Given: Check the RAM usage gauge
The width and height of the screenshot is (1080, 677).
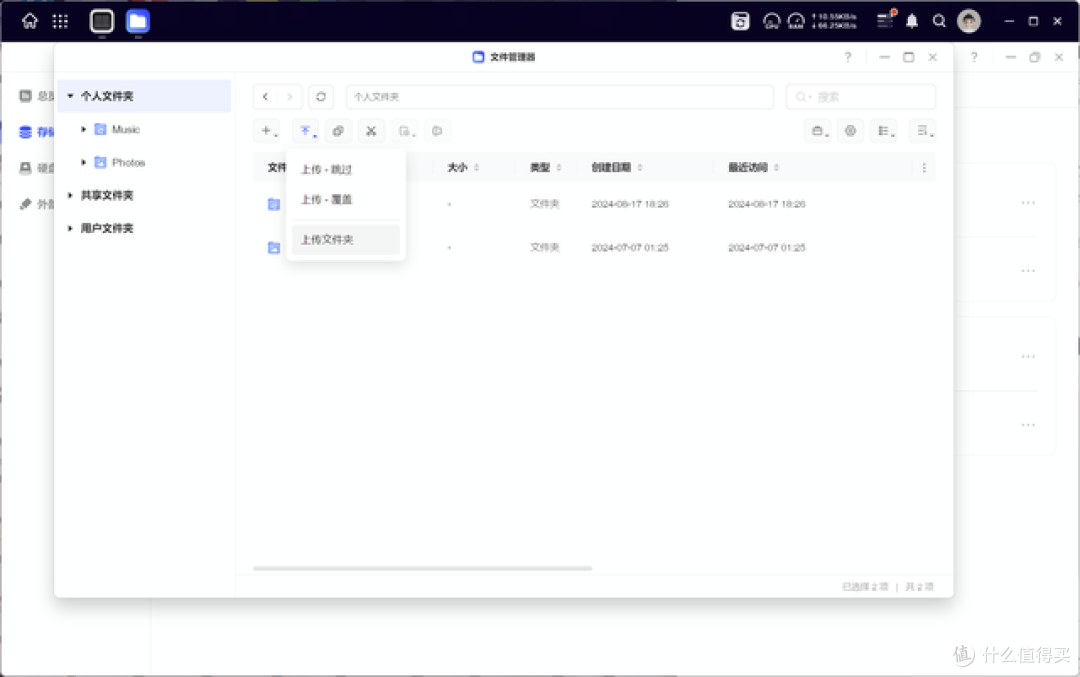Looking at the screenshot, I should (x=796, y=21).
